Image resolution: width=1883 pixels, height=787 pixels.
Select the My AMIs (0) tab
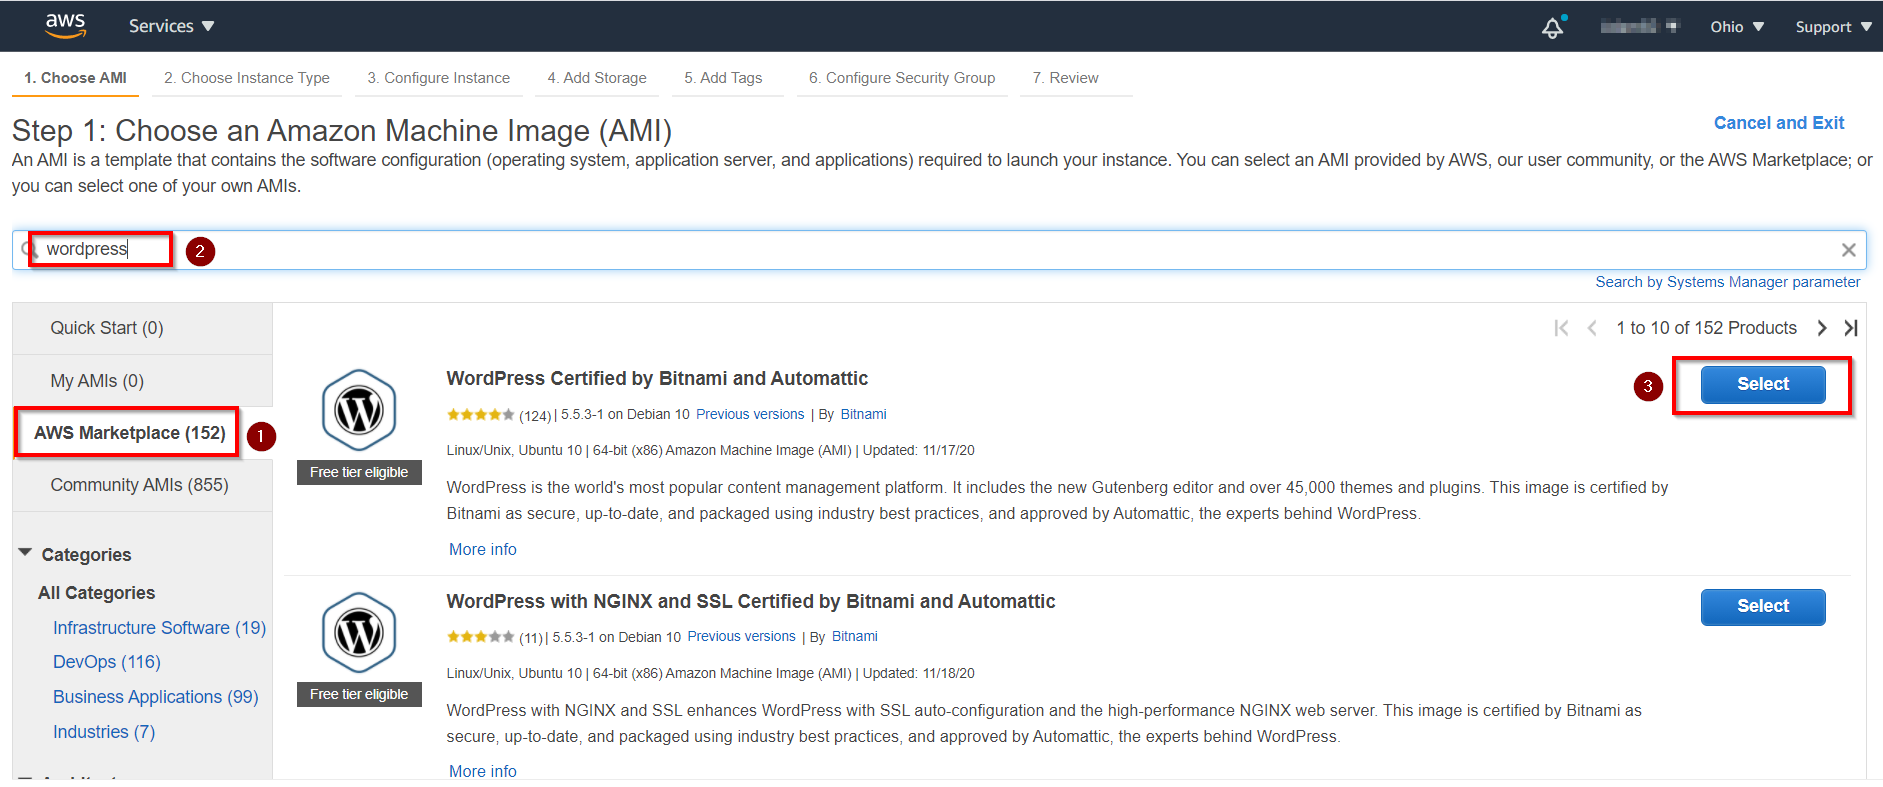point(142,381)
